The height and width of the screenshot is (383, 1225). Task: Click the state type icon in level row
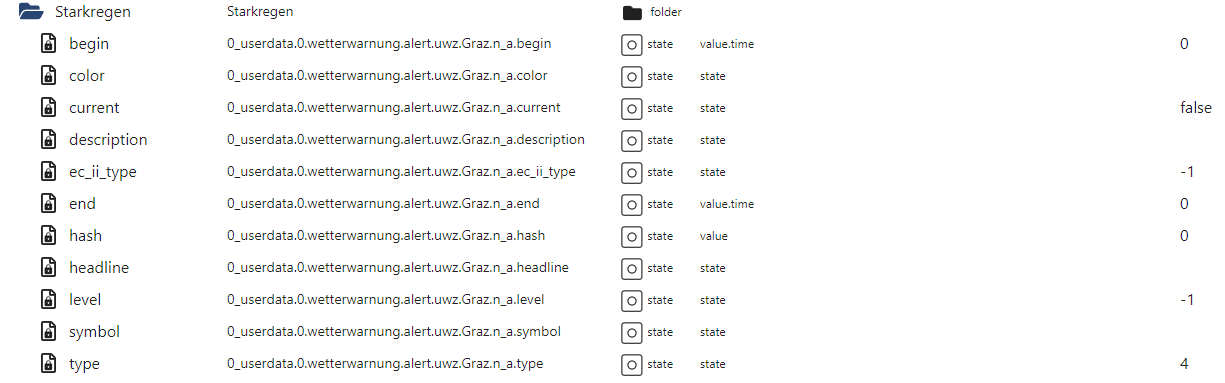631,300
